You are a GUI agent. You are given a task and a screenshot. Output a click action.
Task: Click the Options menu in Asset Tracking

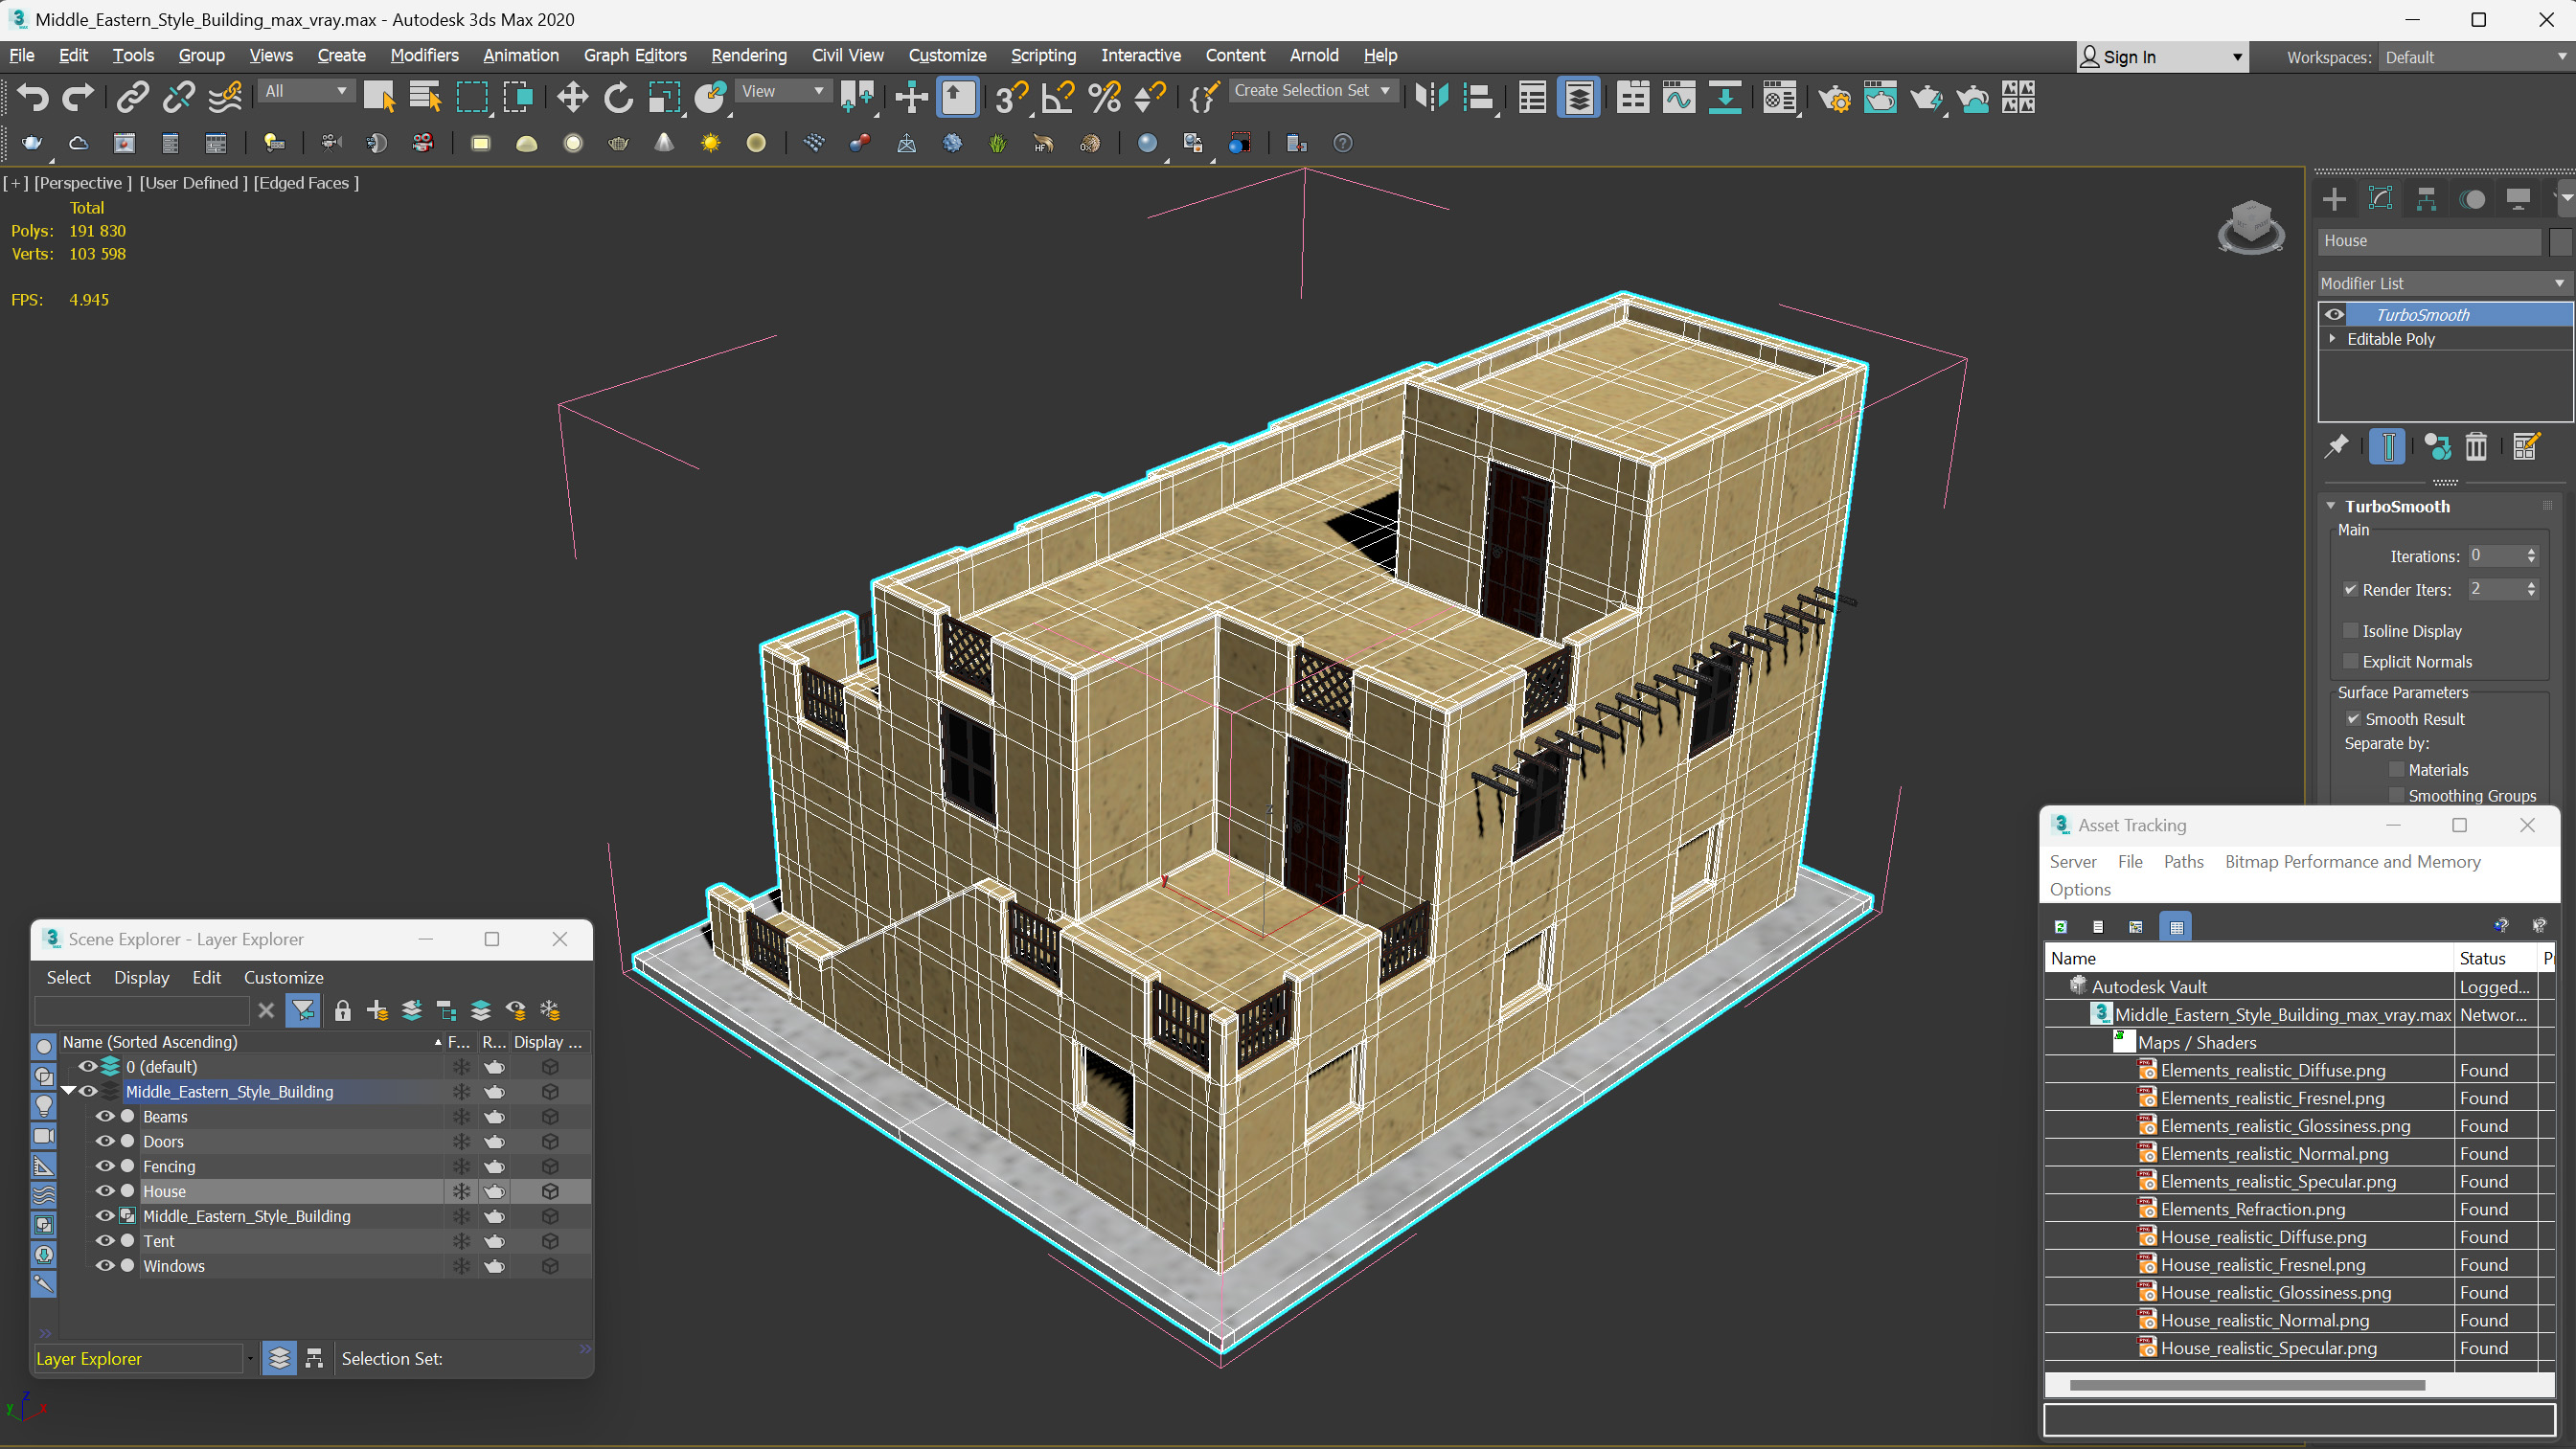pyautogui.click(x=2080, y=890)
